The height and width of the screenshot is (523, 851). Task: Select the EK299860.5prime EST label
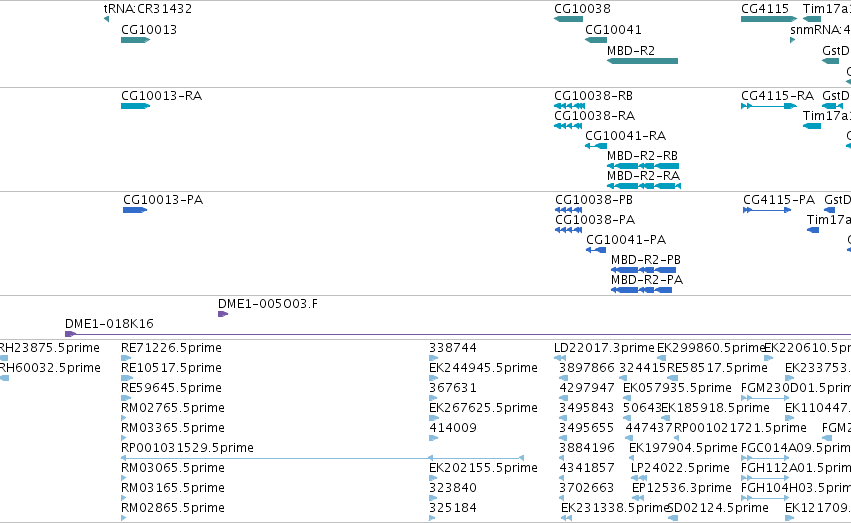711,348
